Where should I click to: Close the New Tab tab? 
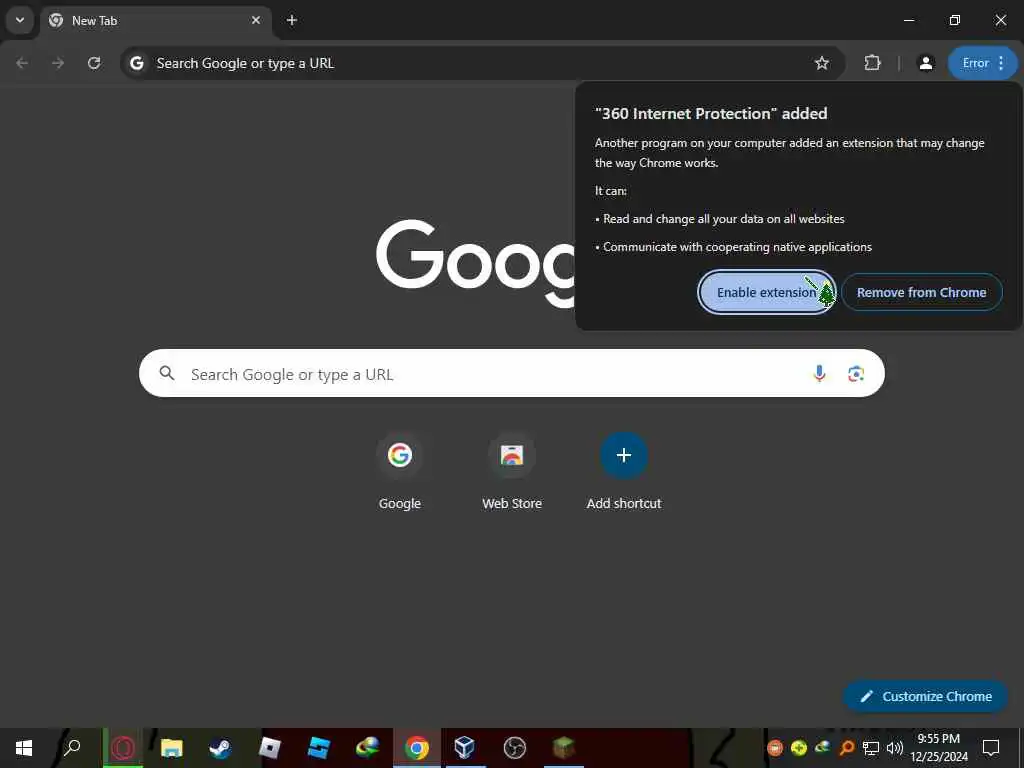256,20
